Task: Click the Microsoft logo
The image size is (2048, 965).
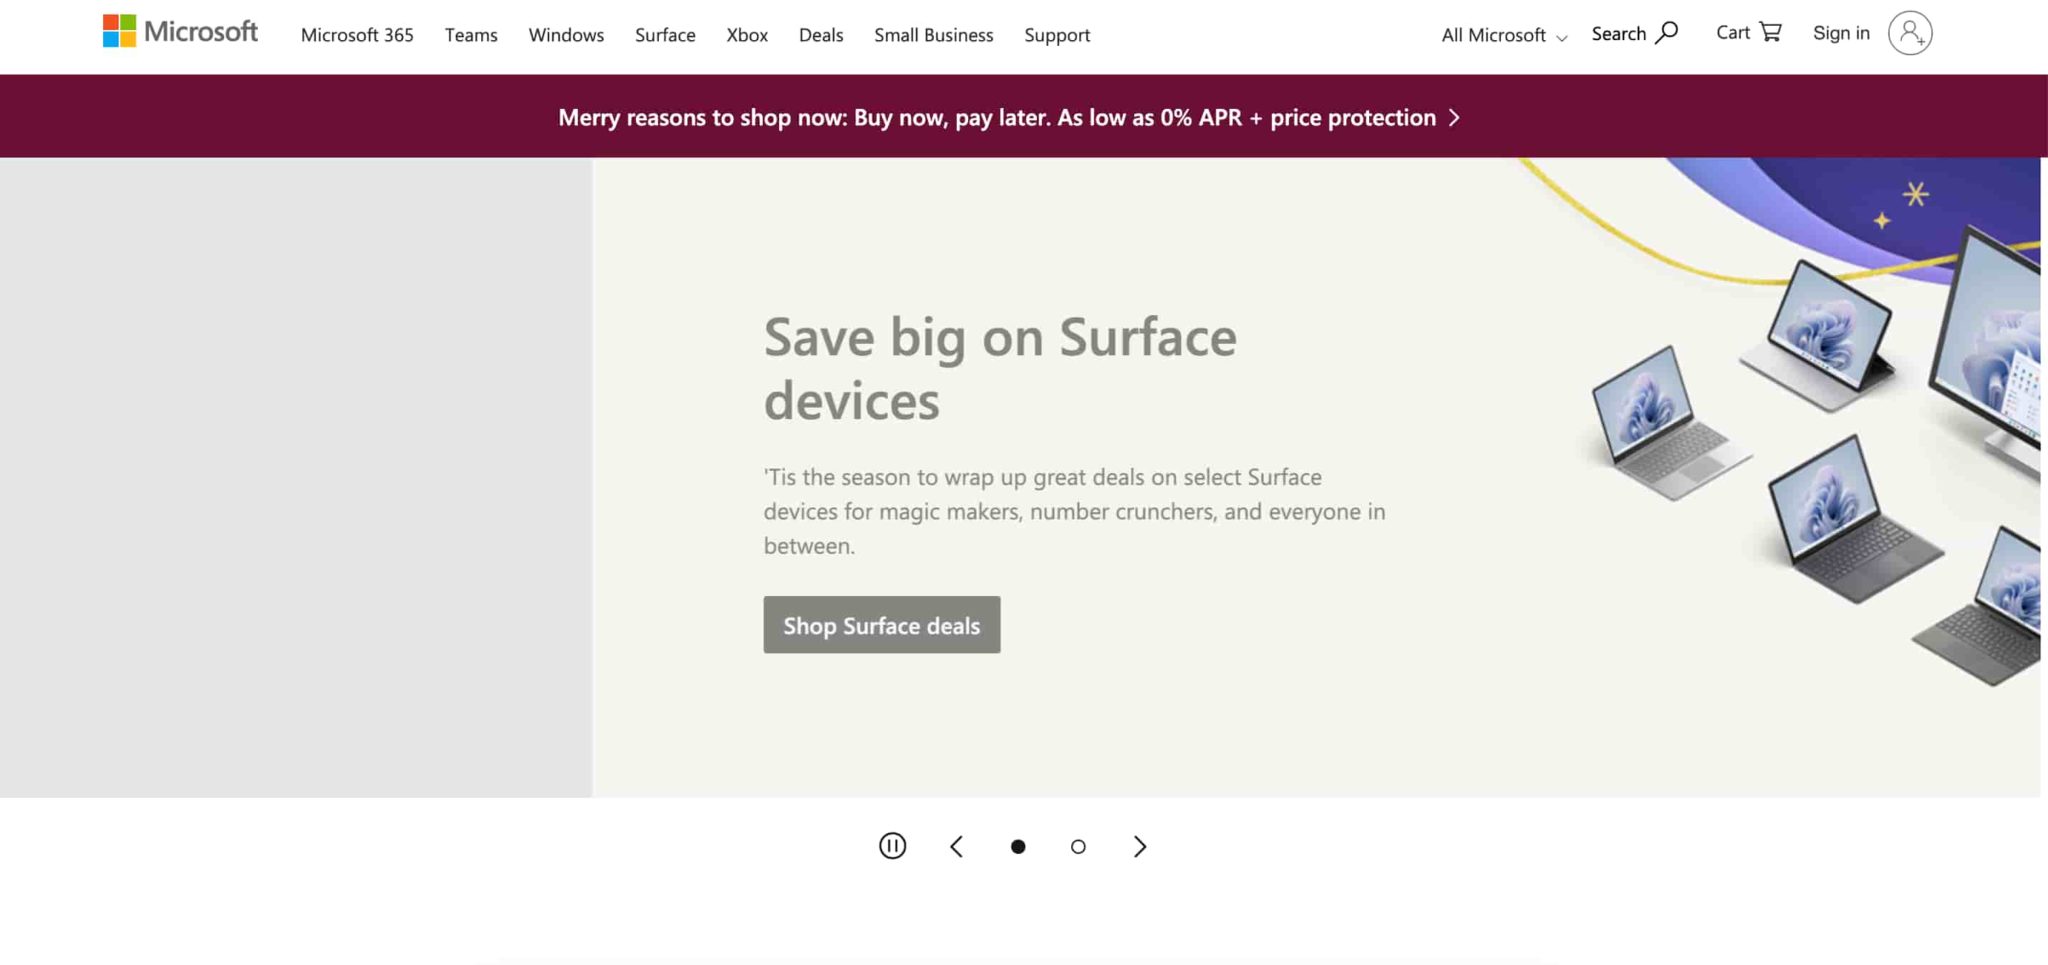Action: pyautogui.click(x=180, y=32)
